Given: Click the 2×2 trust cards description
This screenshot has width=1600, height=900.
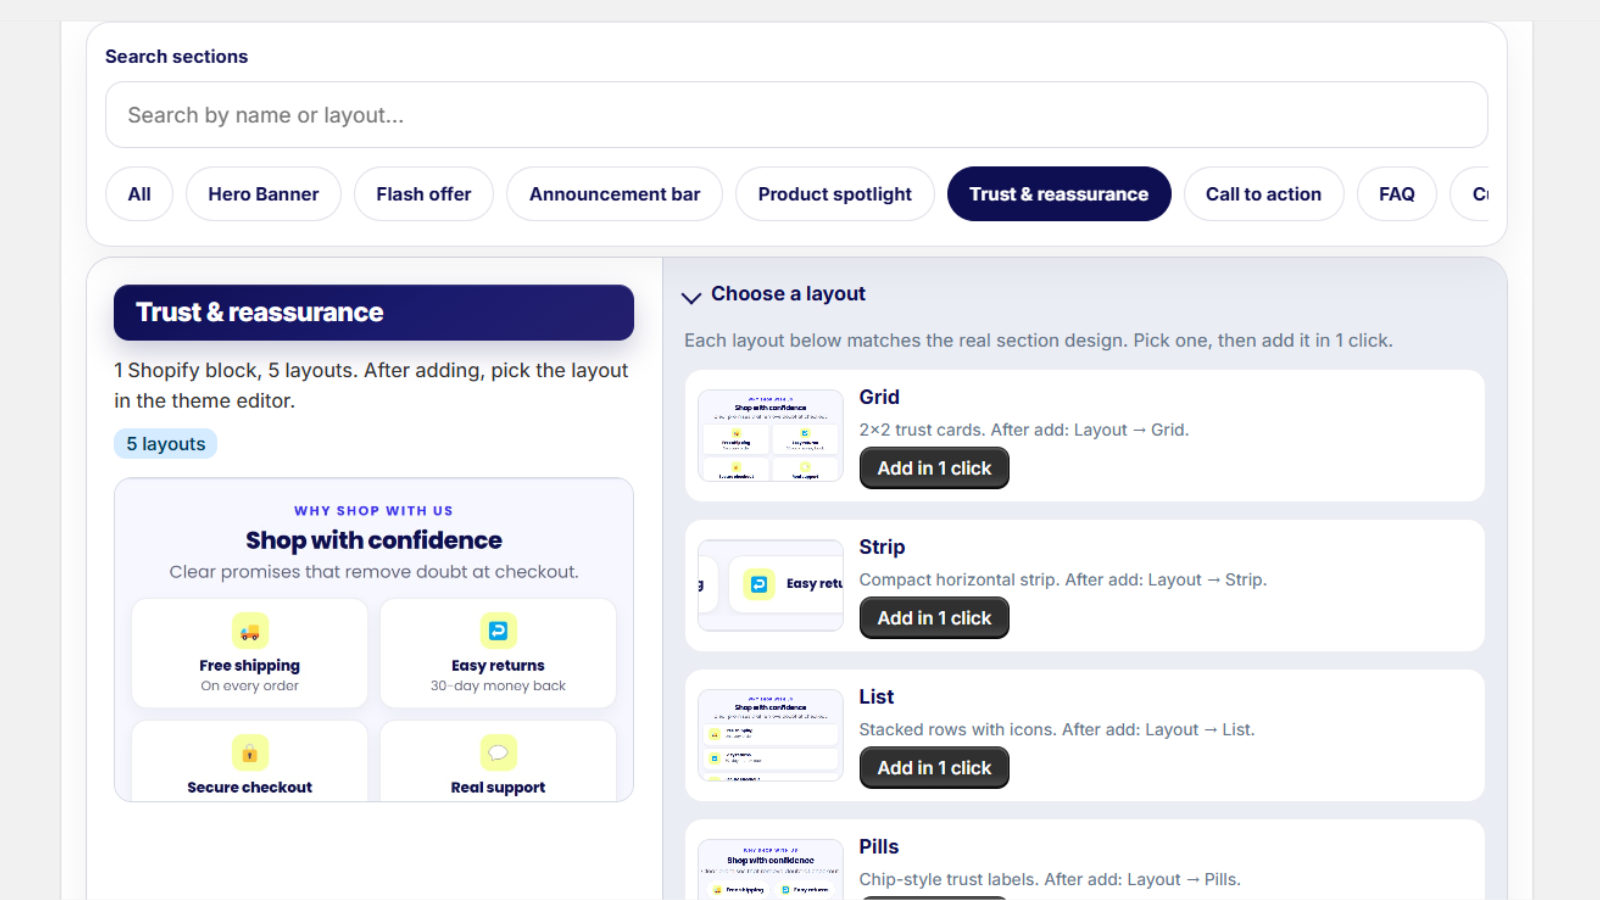Looking at the screenshot, I should click(1024, 430).
